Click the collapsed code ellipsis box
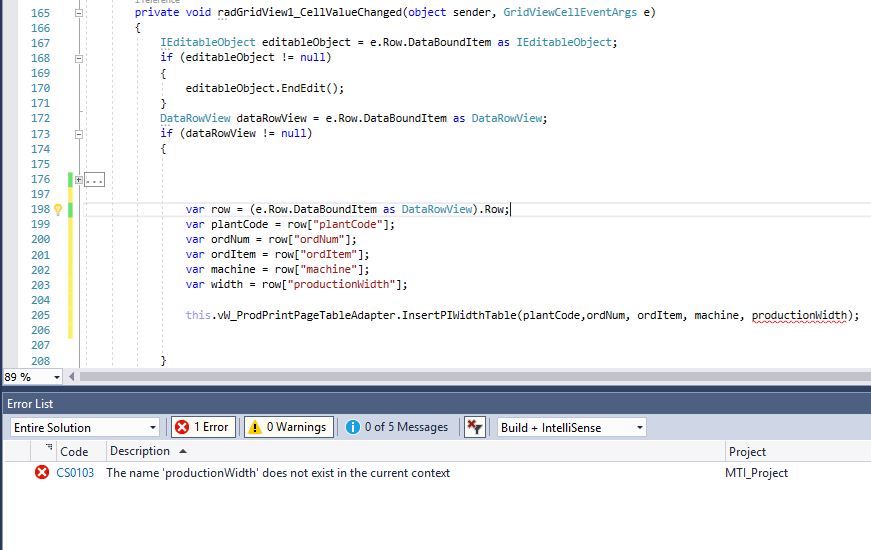This screenshot has height=550, width=871. pyautogui.click(x=94, y=179)
